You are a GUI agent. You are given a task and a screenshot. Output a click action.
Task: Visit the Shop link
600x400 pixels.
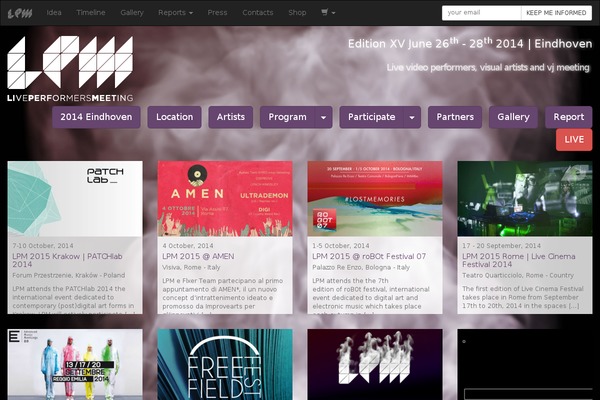297,13
